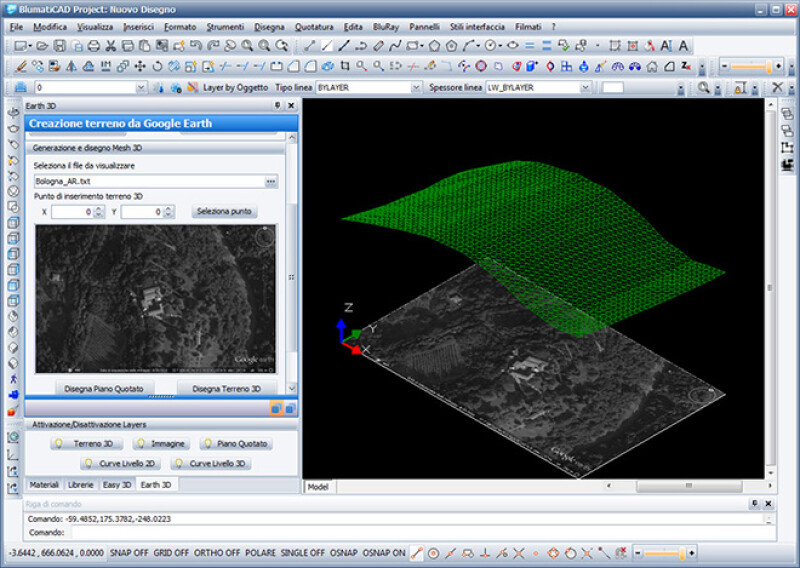Click the Bologna_AR.txt file field
Screen dimensions: 800x568
(x=149, y=181)
